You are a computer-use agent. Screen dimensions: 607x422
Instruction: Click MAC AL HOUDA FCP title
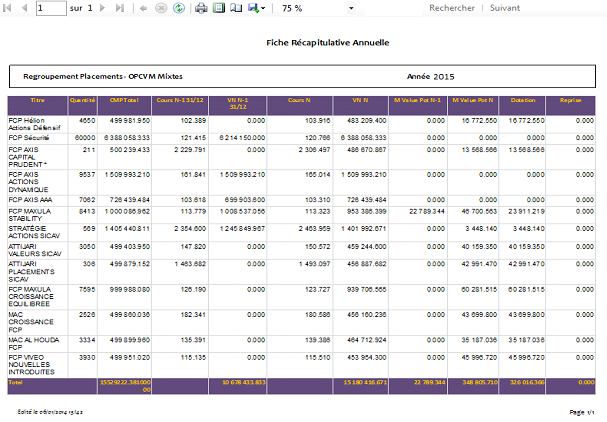pos(34,343)
